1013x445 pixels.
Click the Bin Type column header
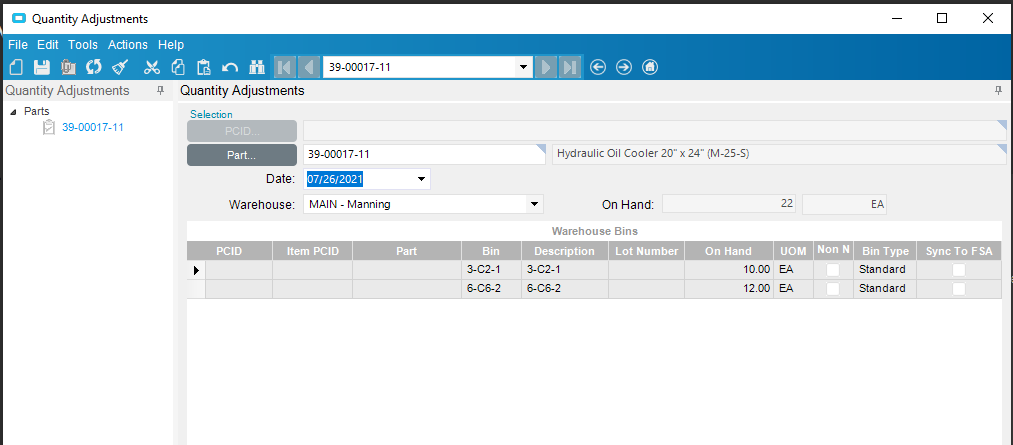pos(884,251)
